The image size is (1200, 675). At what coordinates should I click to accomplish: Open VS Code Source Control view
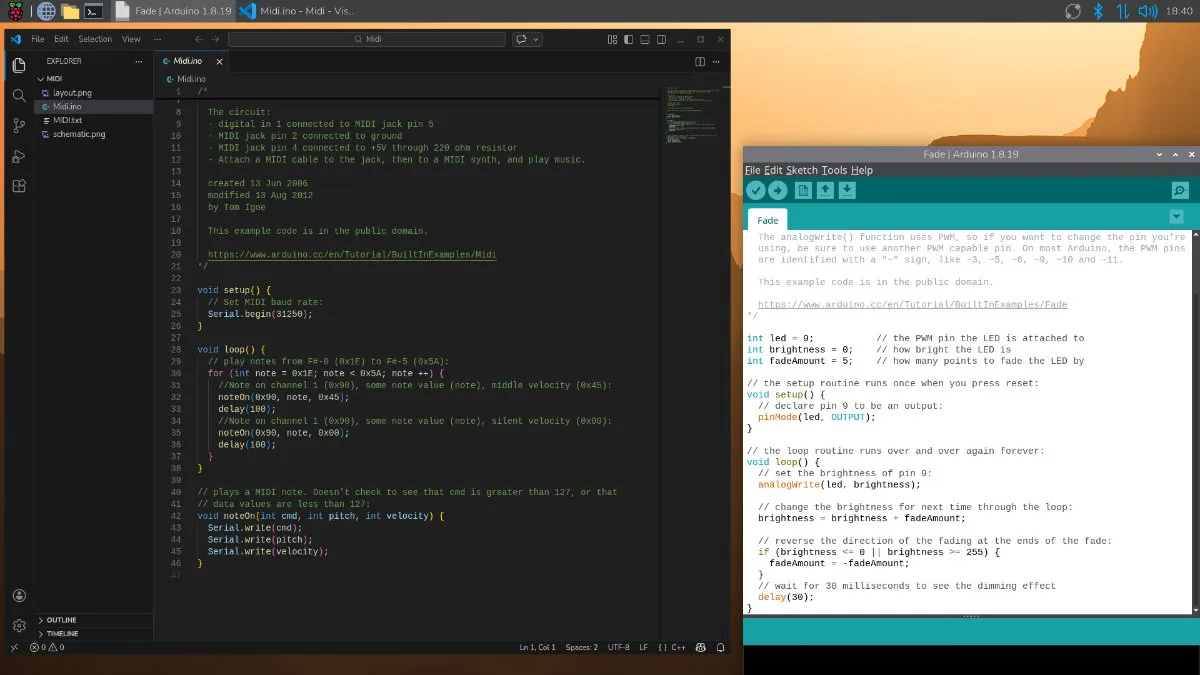point(19,126)
